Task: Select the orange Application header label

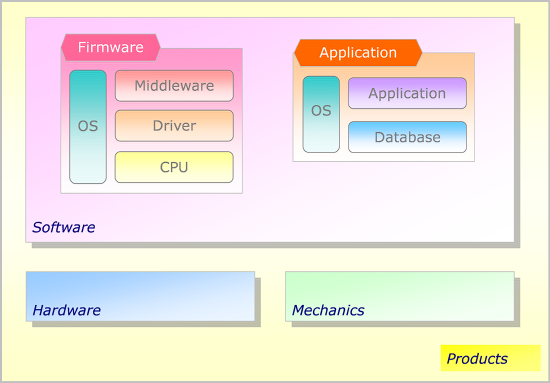Action: coord(358,53)
